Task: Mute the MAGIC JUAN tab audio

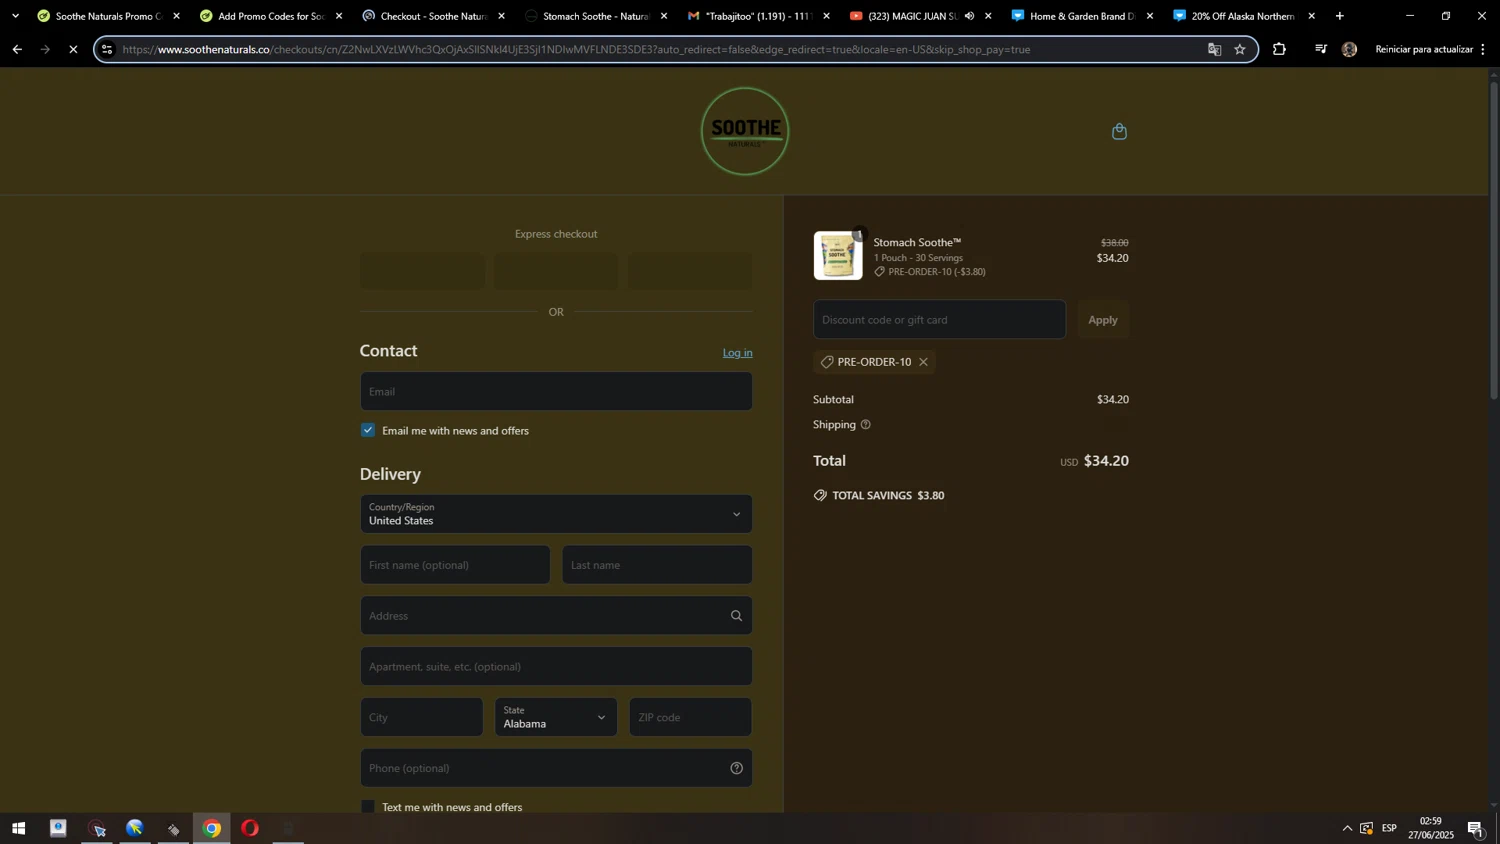Action: 969,16
